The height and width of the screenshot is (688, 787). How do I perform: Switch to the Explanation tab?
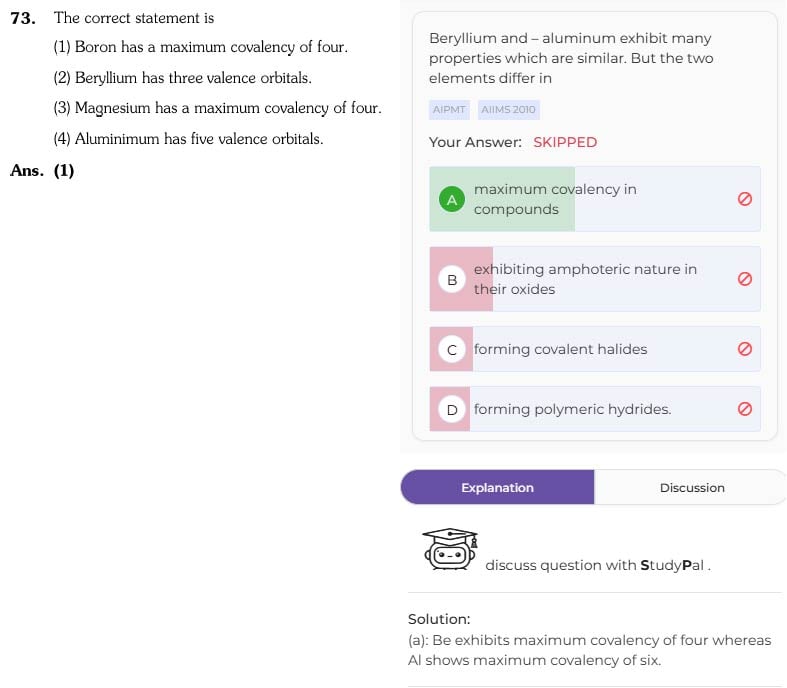[x=497, y=487]
